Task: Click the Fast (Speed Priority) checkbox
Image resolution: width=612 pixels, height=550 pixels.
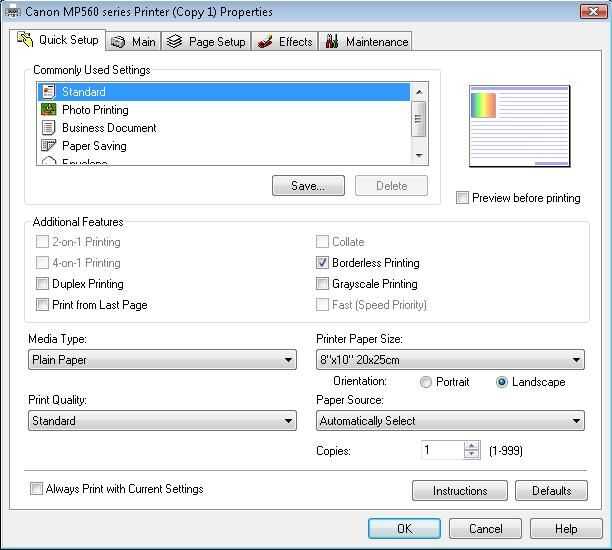Action: click(322, 304)
